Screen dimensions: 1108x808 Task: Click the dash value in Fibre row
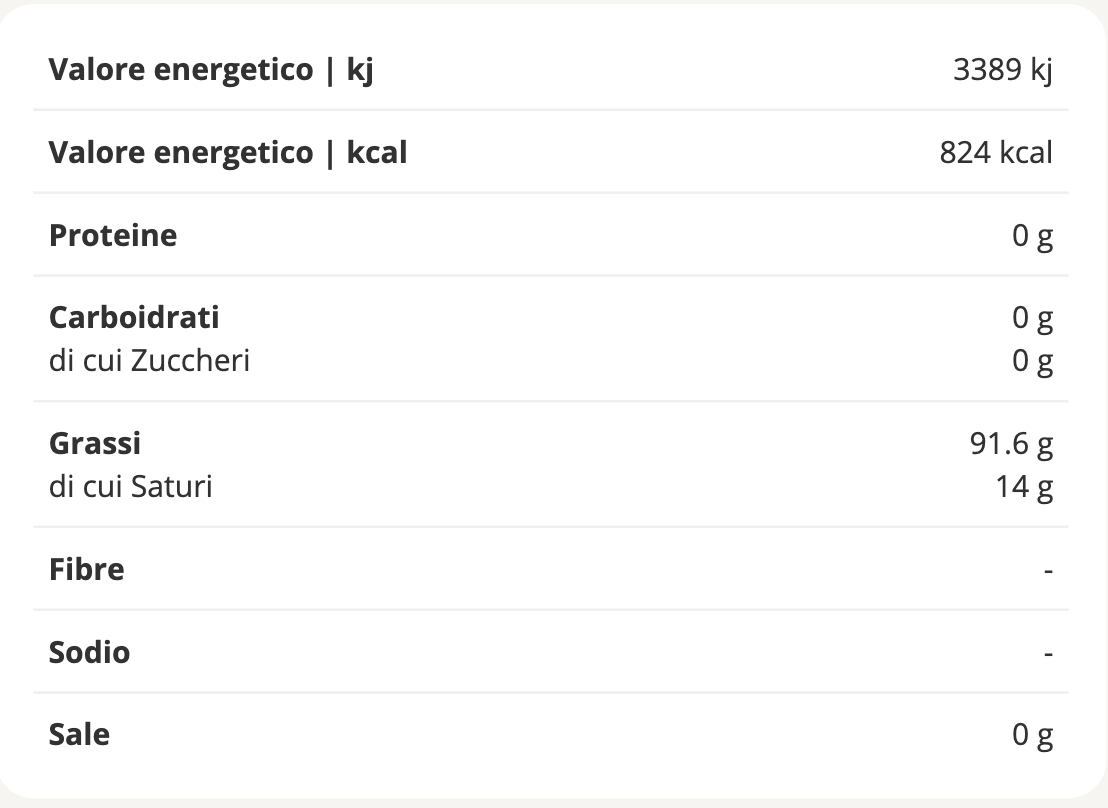pos(1048,571)
